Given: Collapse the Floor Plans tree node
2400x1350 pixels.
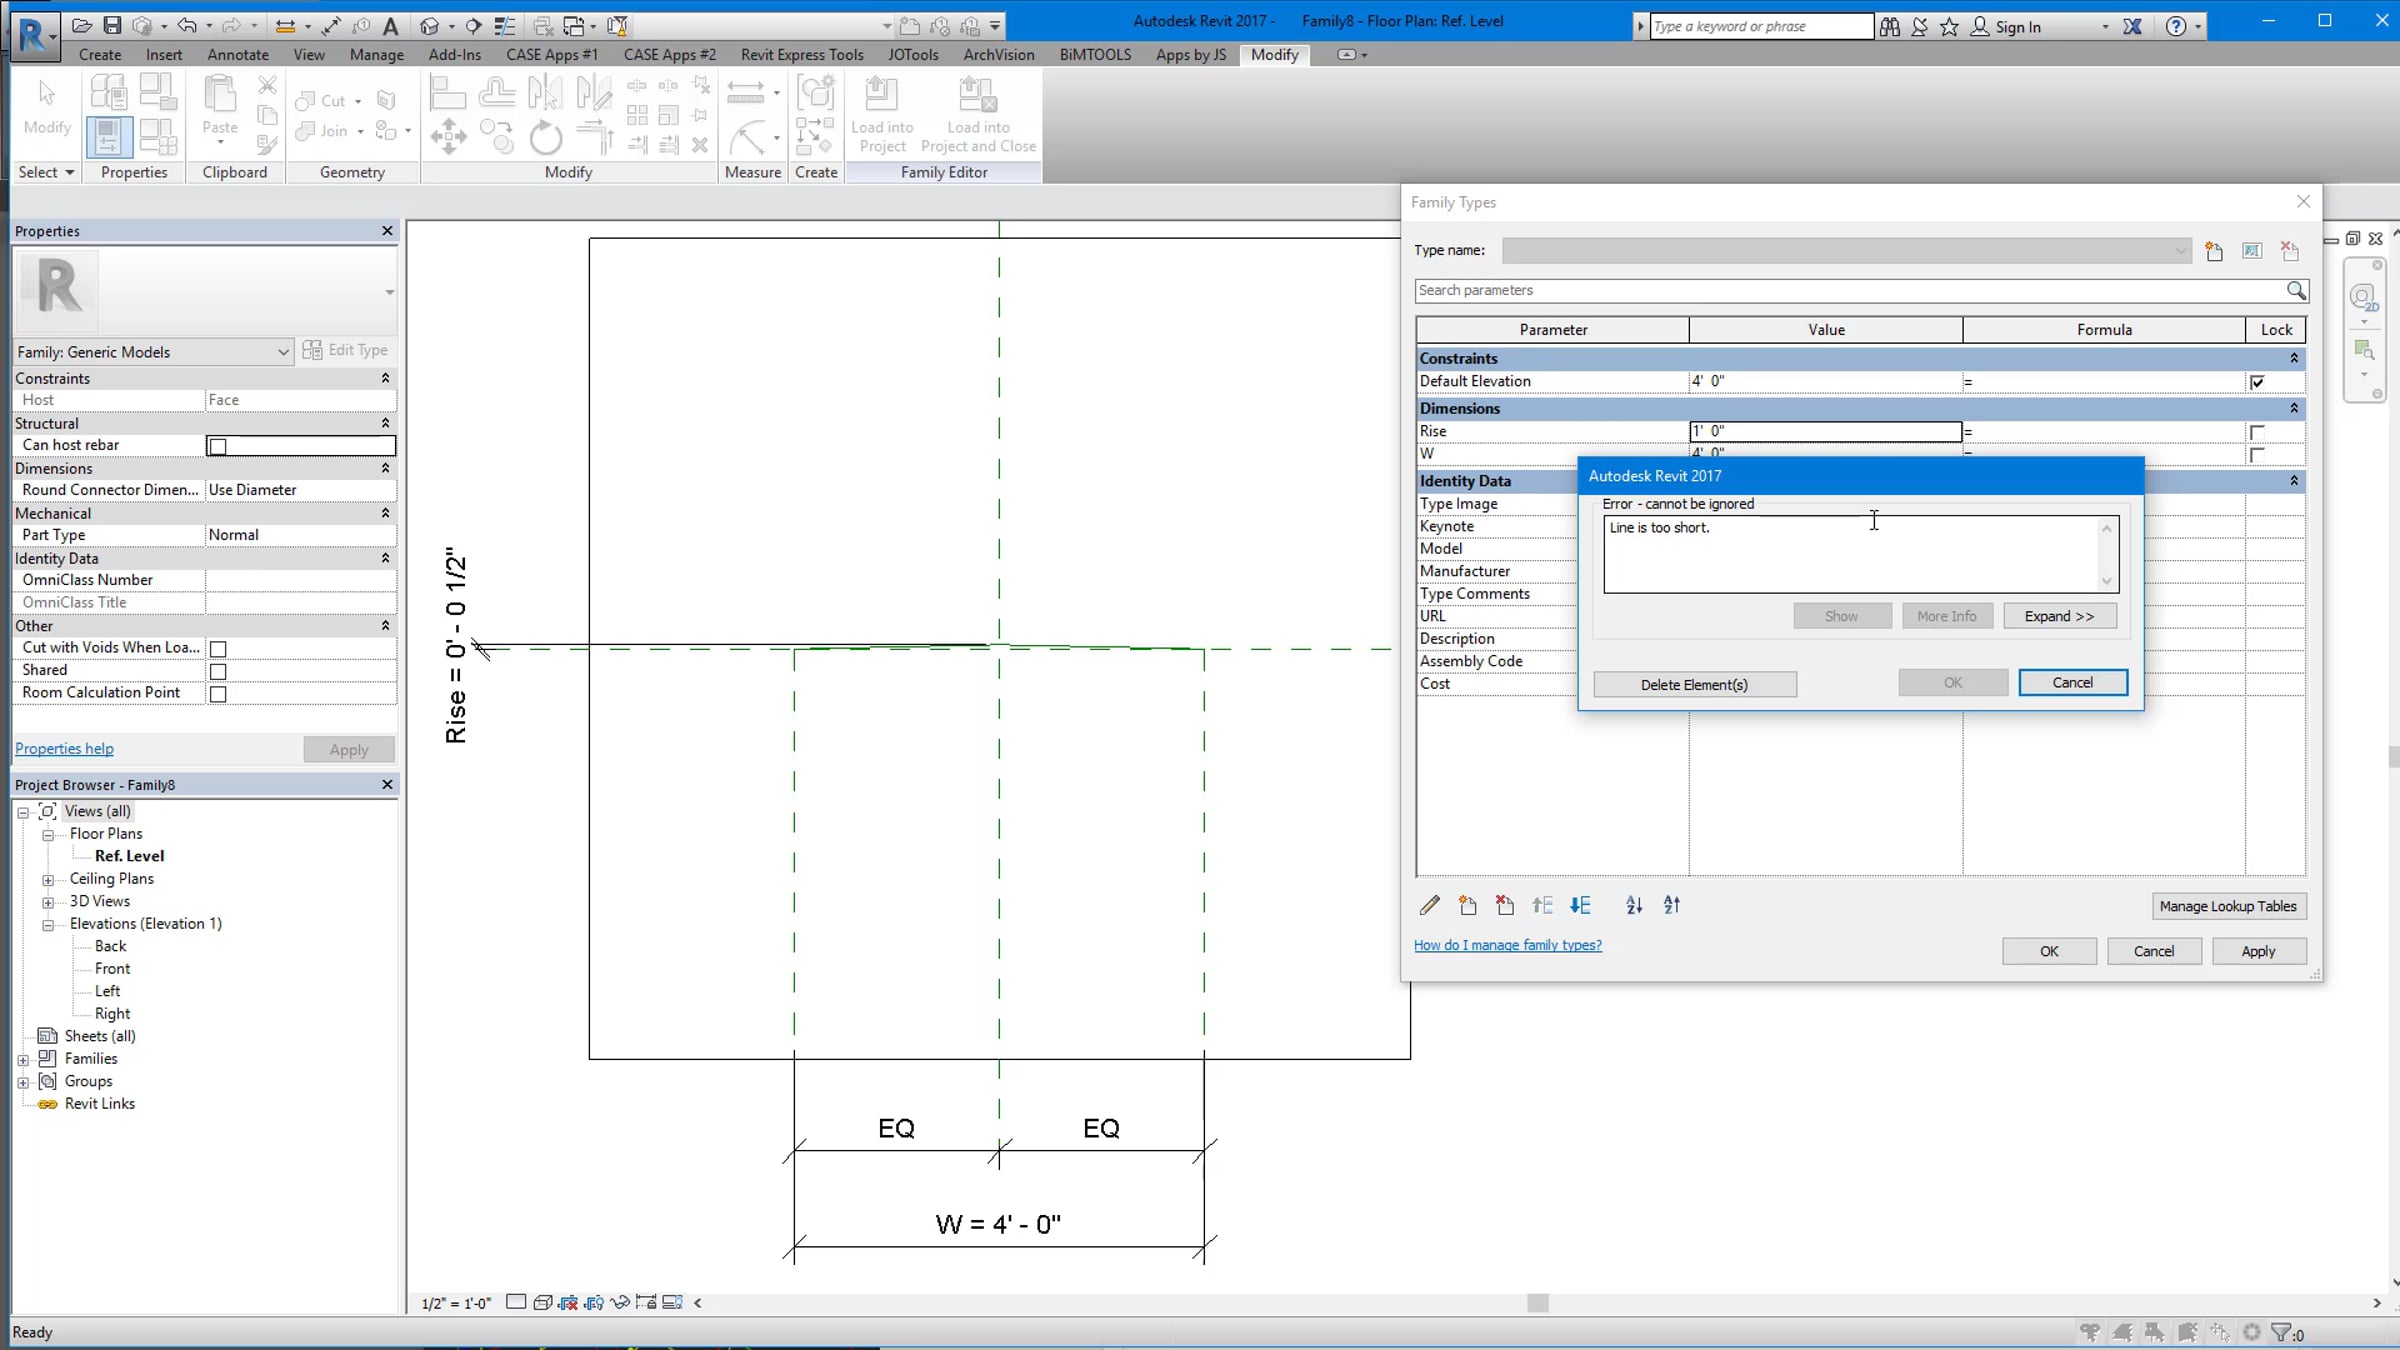Looking at the screenshot, I should tap(47, 835).
